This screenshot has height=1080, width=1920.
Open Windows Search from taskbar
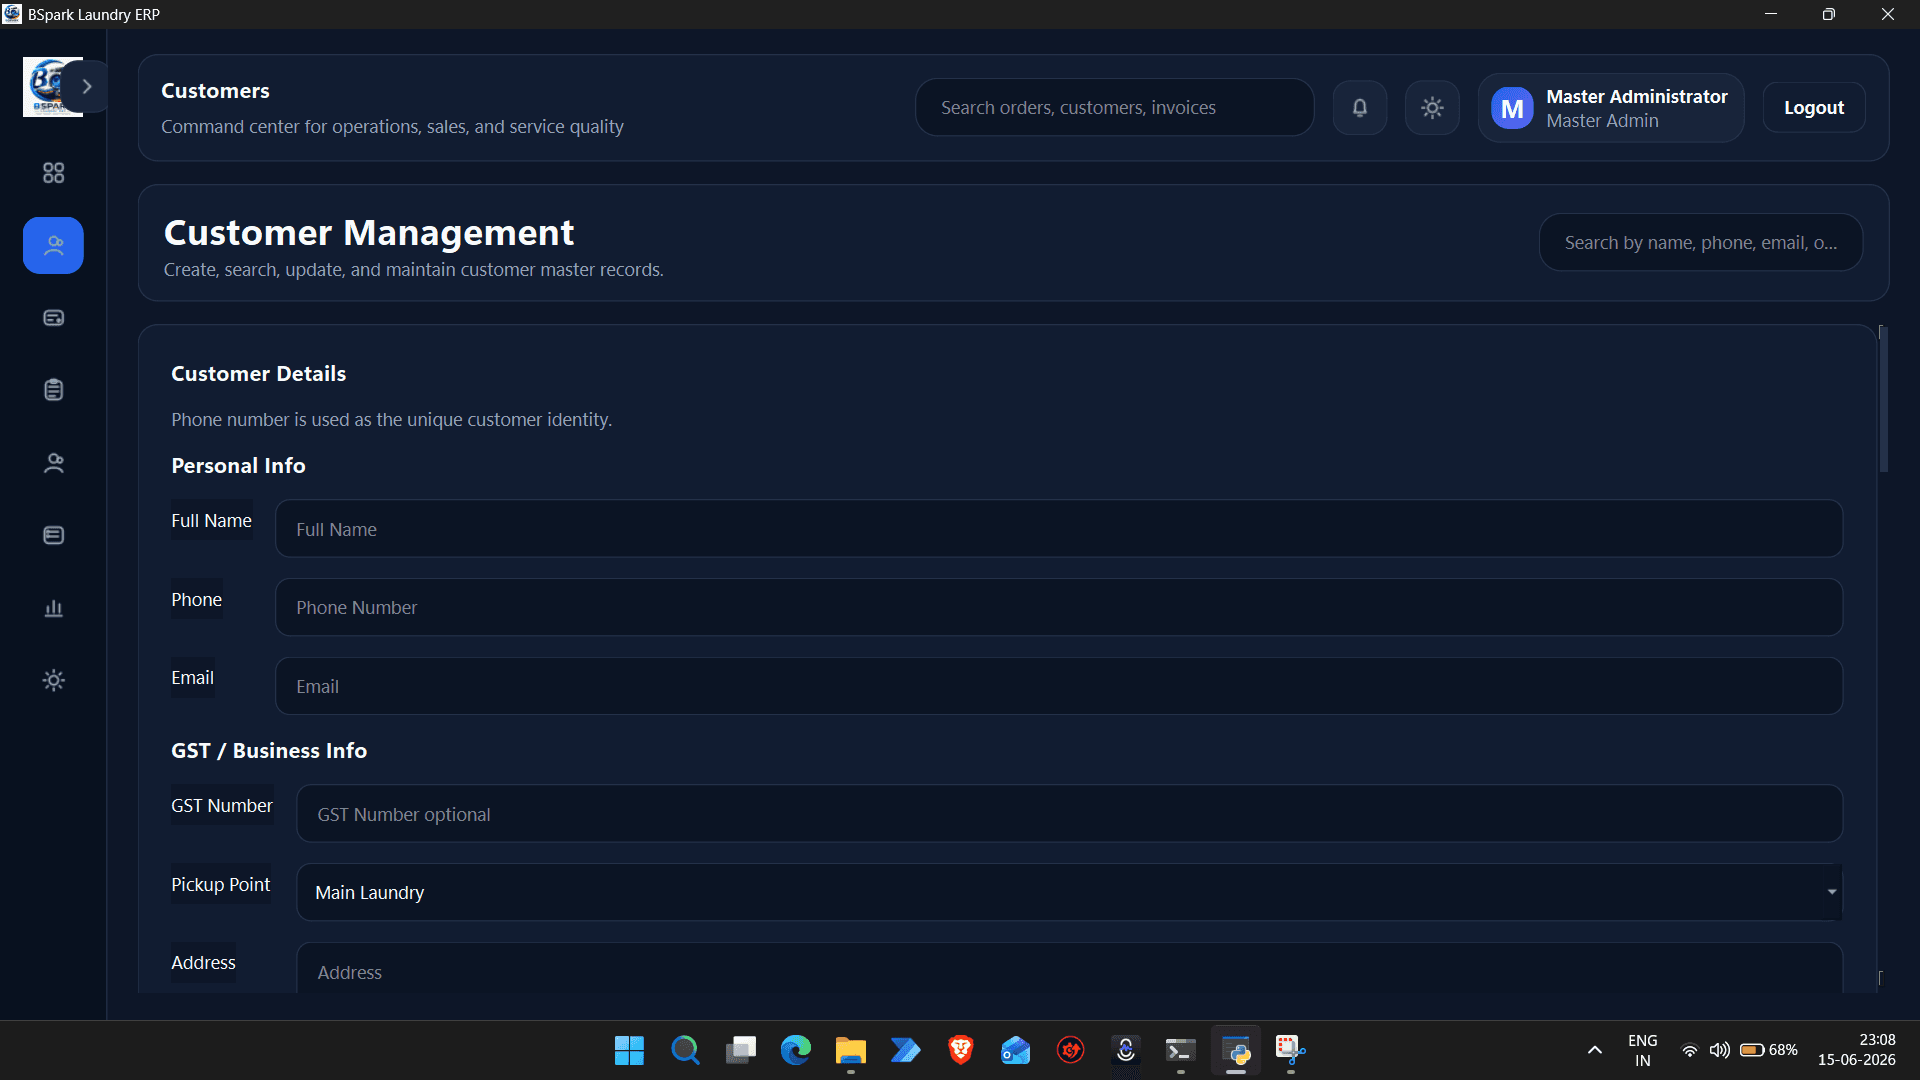685,1050
